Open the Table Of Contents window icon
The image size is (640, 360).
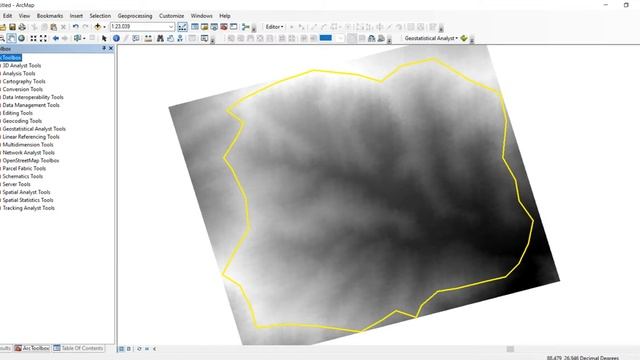click(195, 27)
